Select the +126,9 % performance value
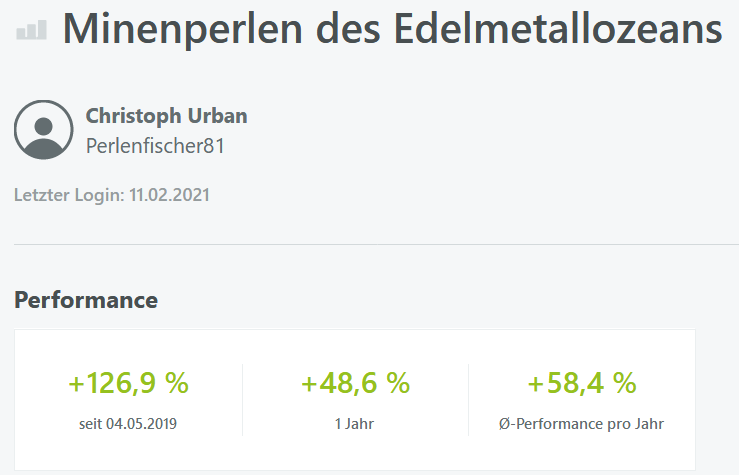The width and height of the screenshot is (739, 475). click(128, 383)
